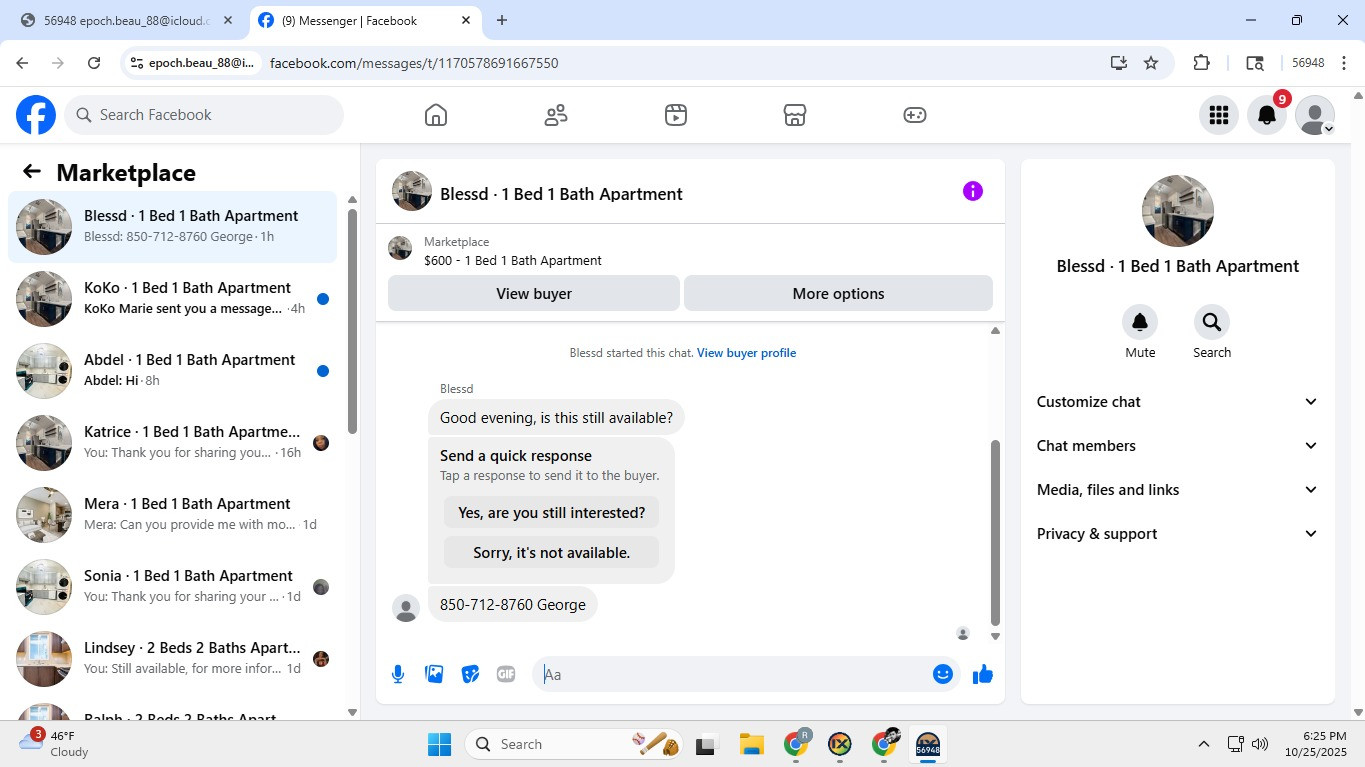Open the Friends icon in top navigation
Screen dimensions: 1365x767
[556, 115]
